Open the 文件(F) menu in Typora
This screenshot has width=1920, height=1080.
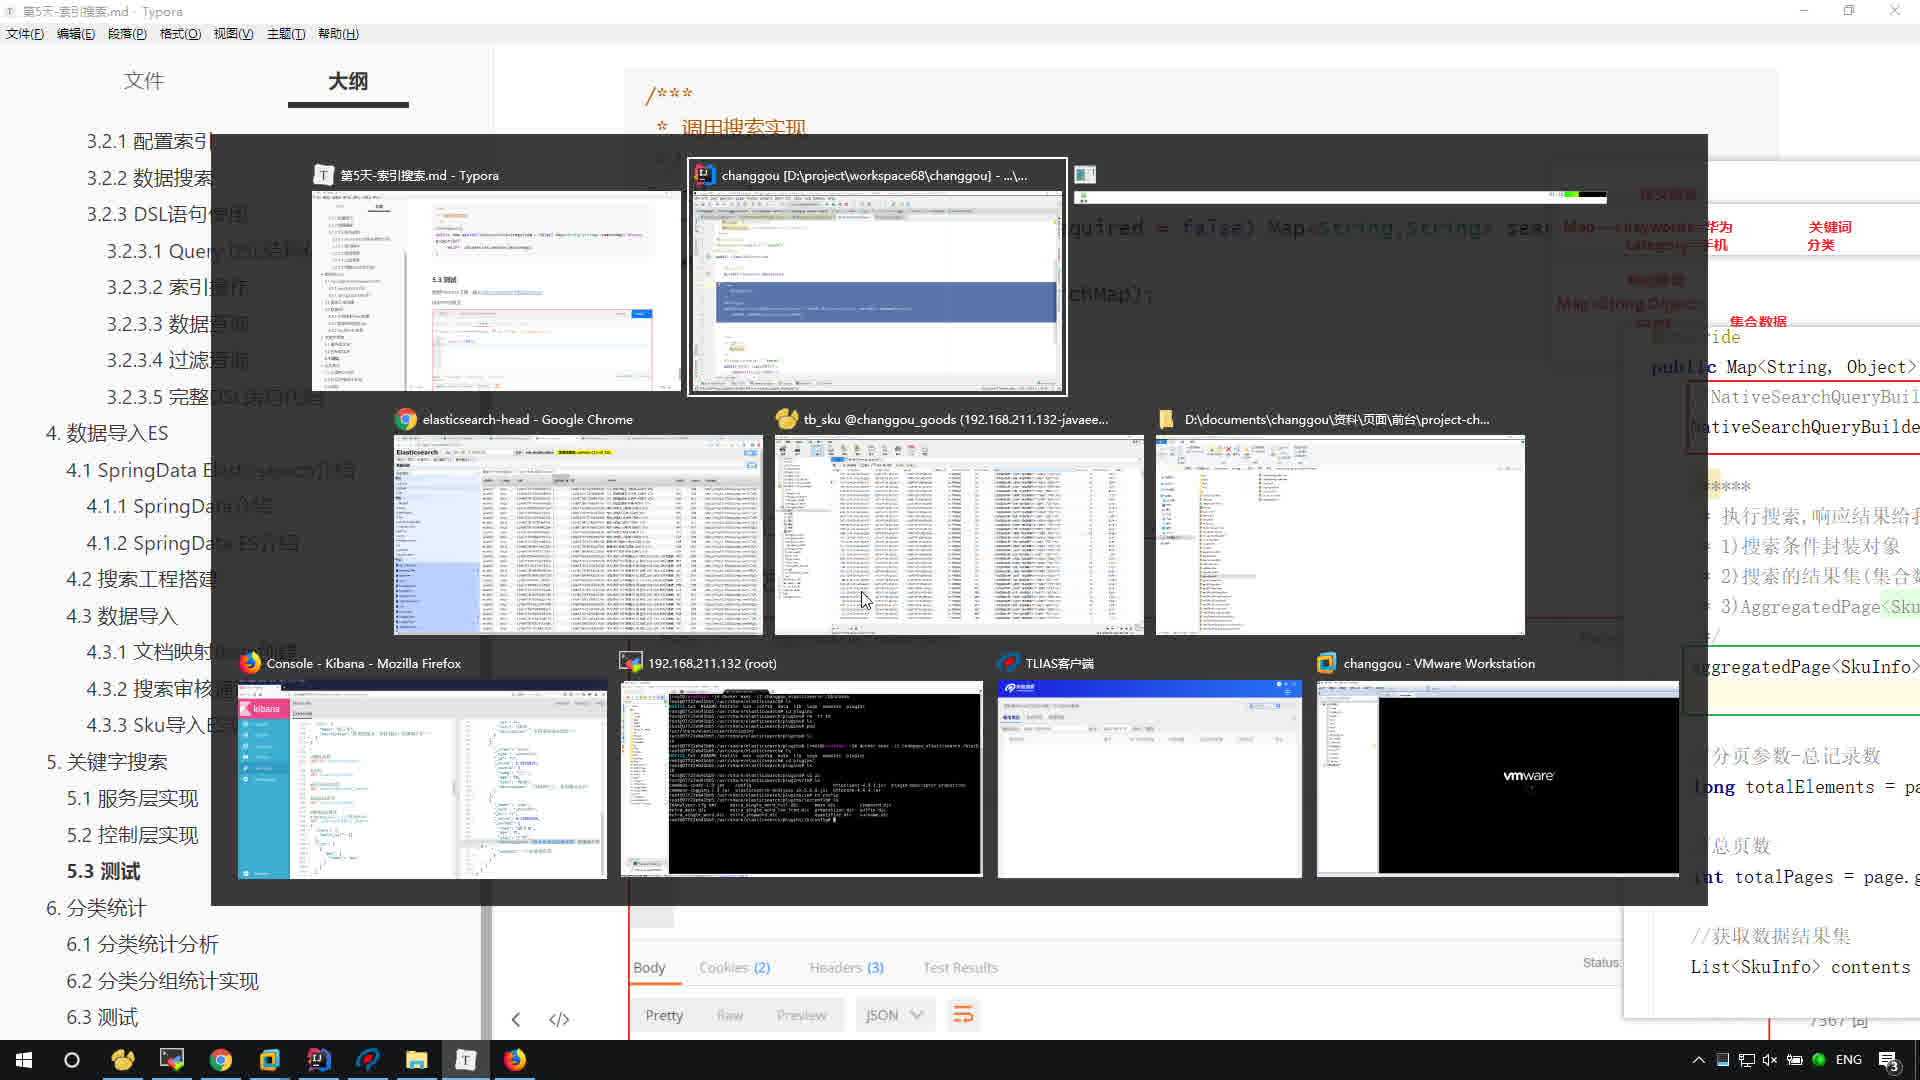pos(25,34)
